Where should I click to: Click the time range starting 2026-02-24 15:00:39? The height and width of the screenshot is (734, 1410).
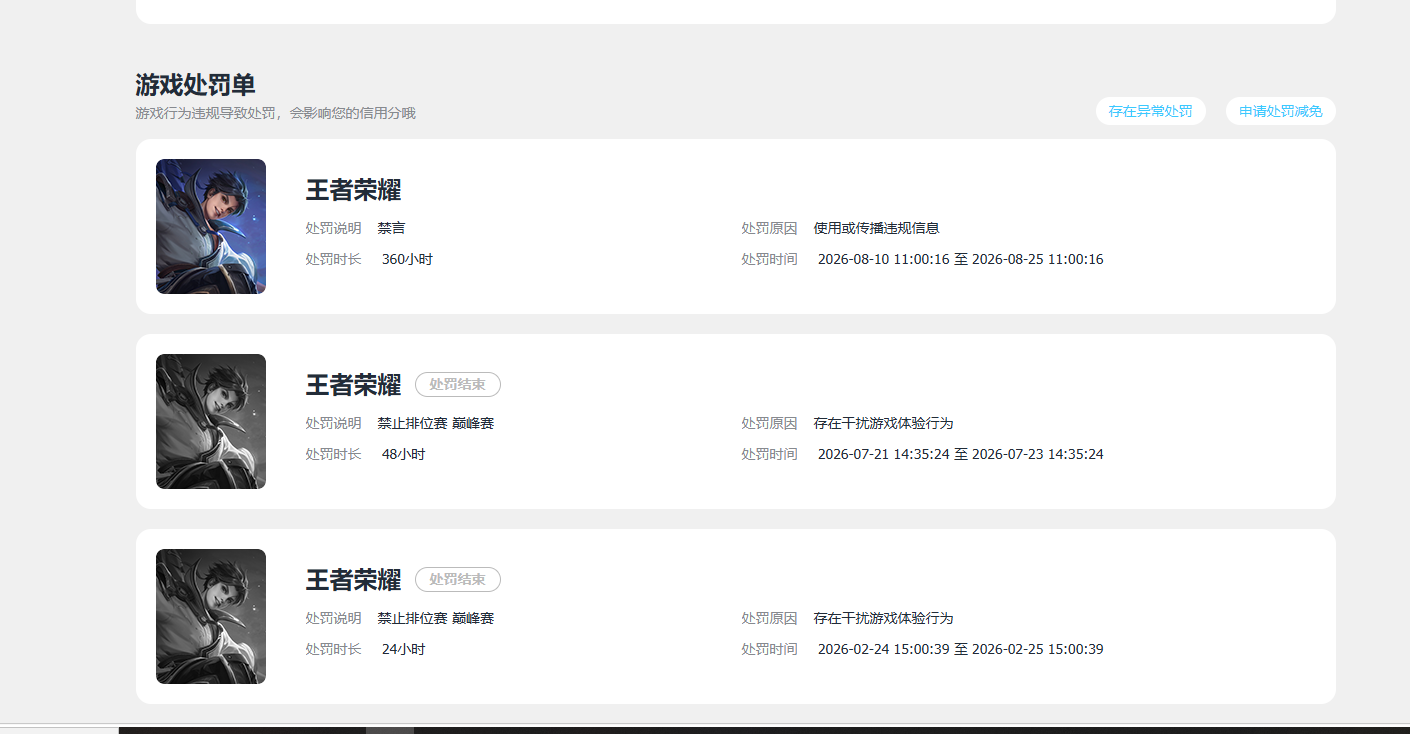click(x=960, y=649)
